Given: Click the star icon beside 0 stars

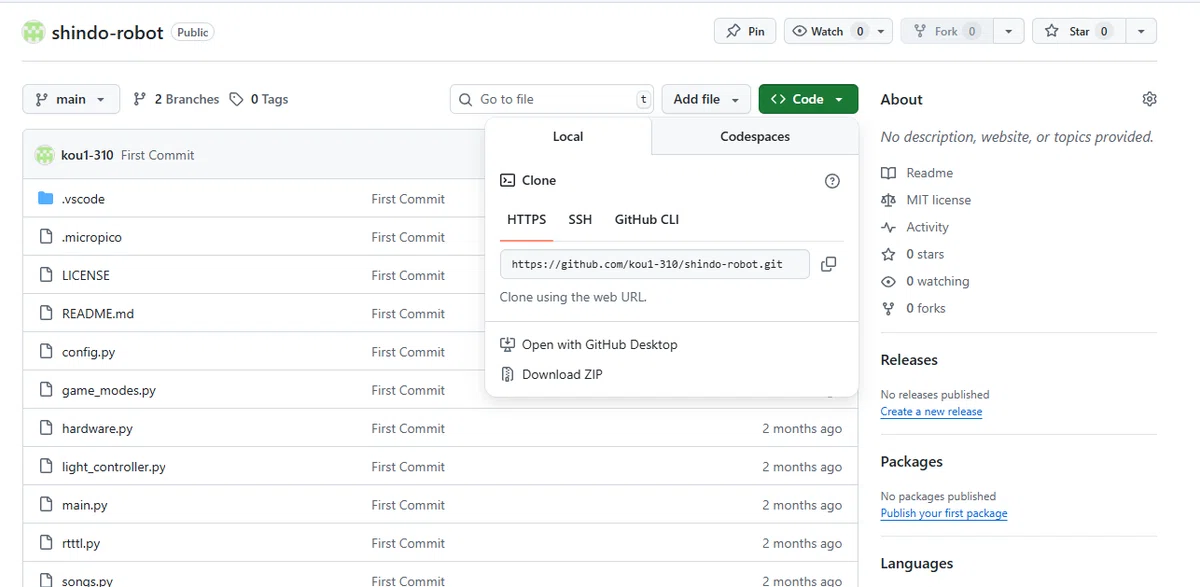Looking at the screenshot, I should coord(888,254).
